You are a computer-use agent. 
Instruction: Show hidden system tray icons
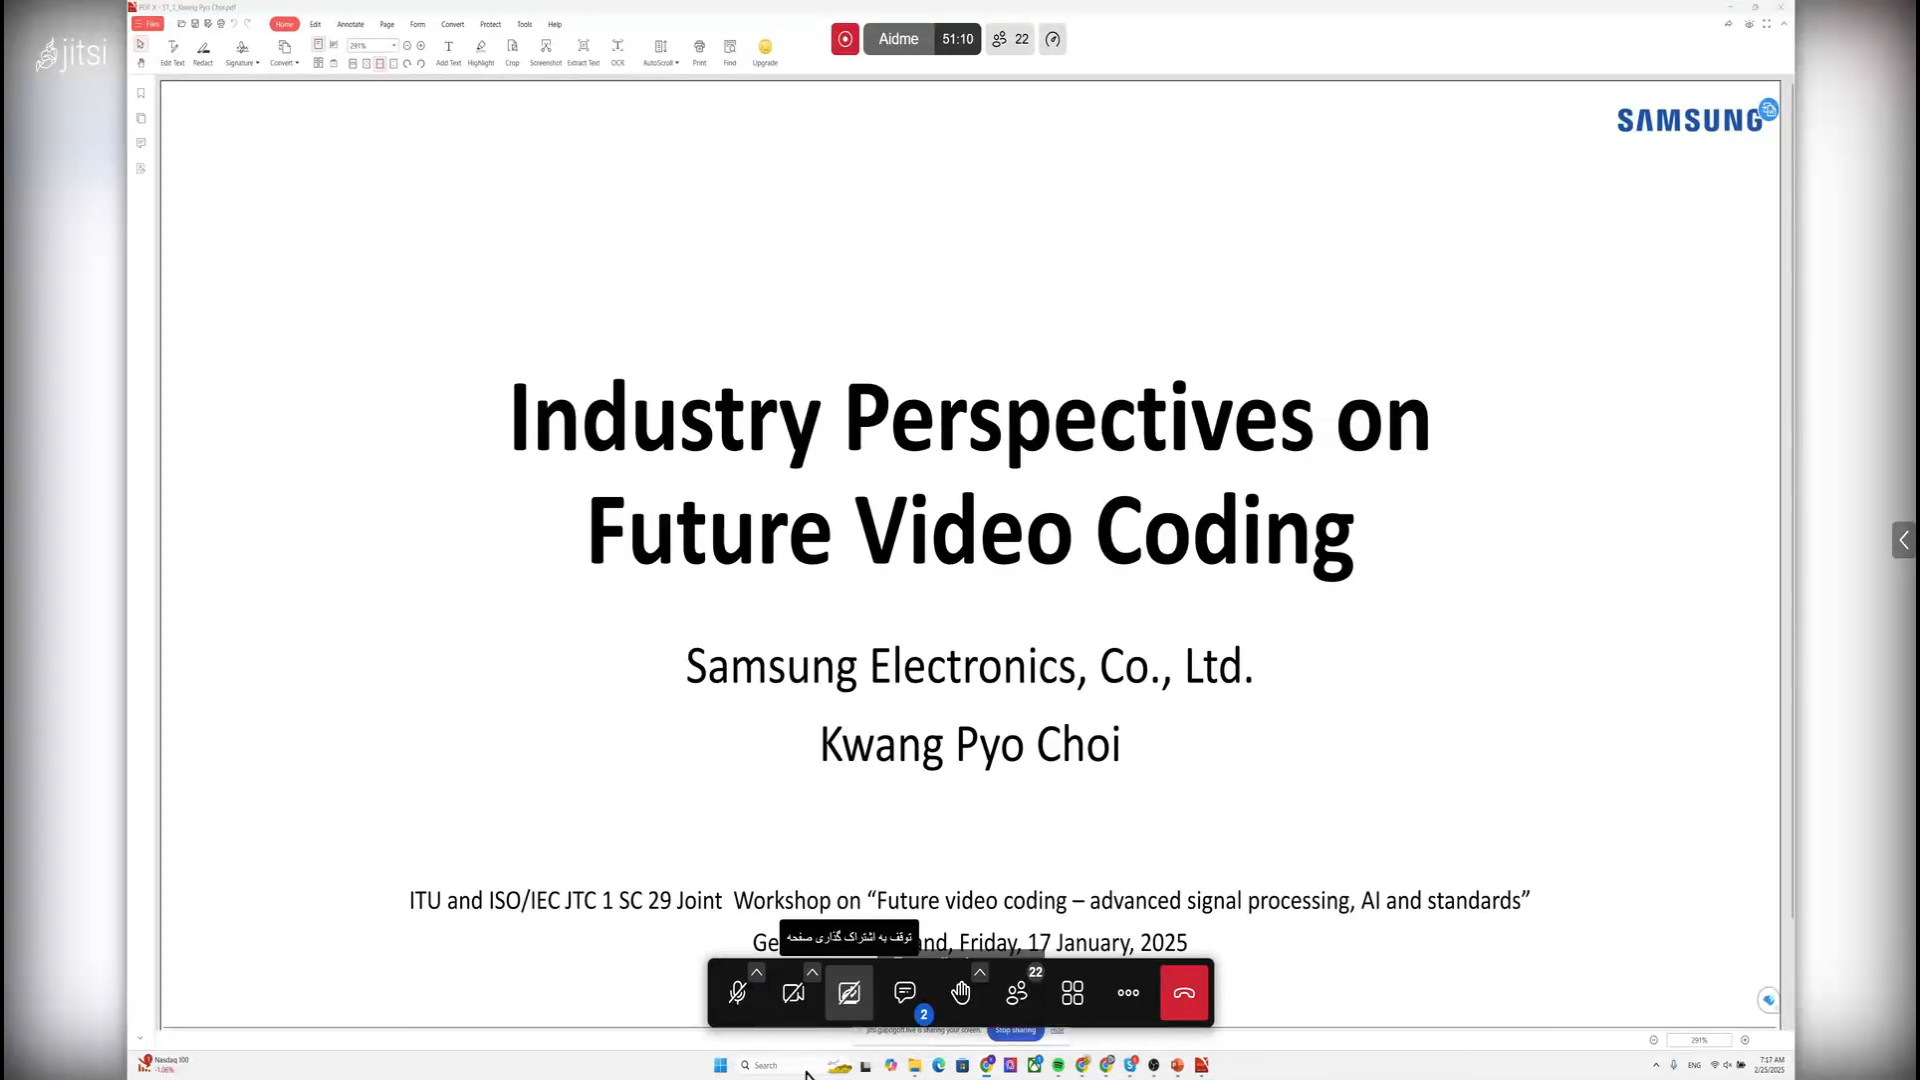coord(1656,1066)
